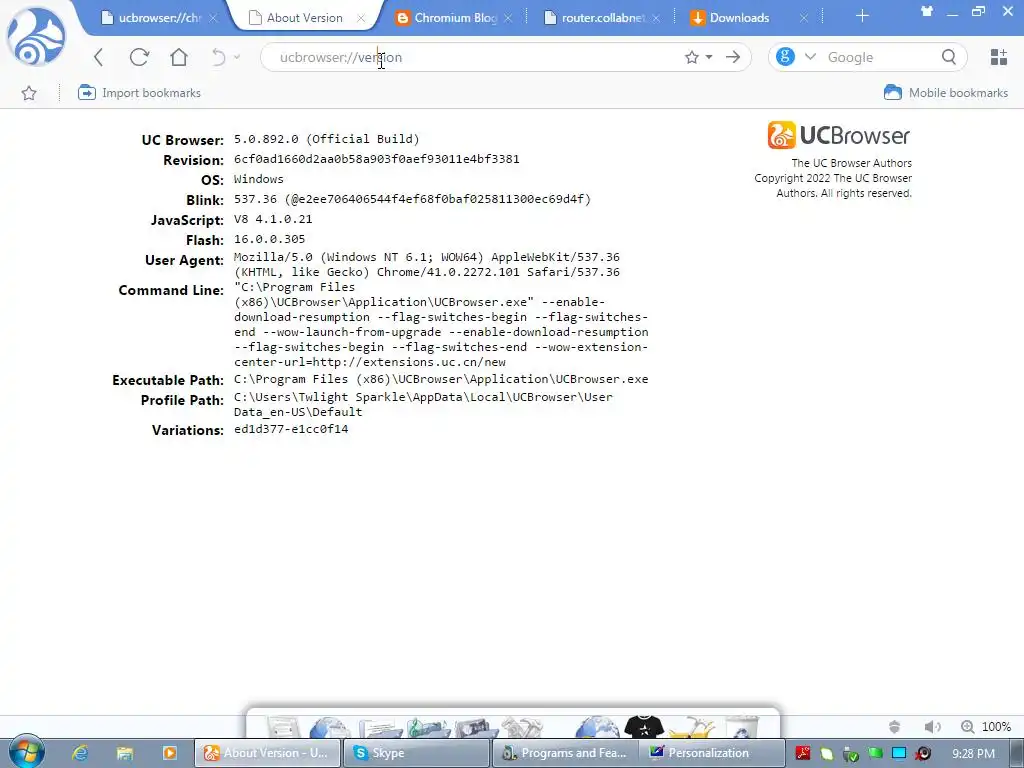Click the safely remove hardware tray icon

click(x=851, y=754)
